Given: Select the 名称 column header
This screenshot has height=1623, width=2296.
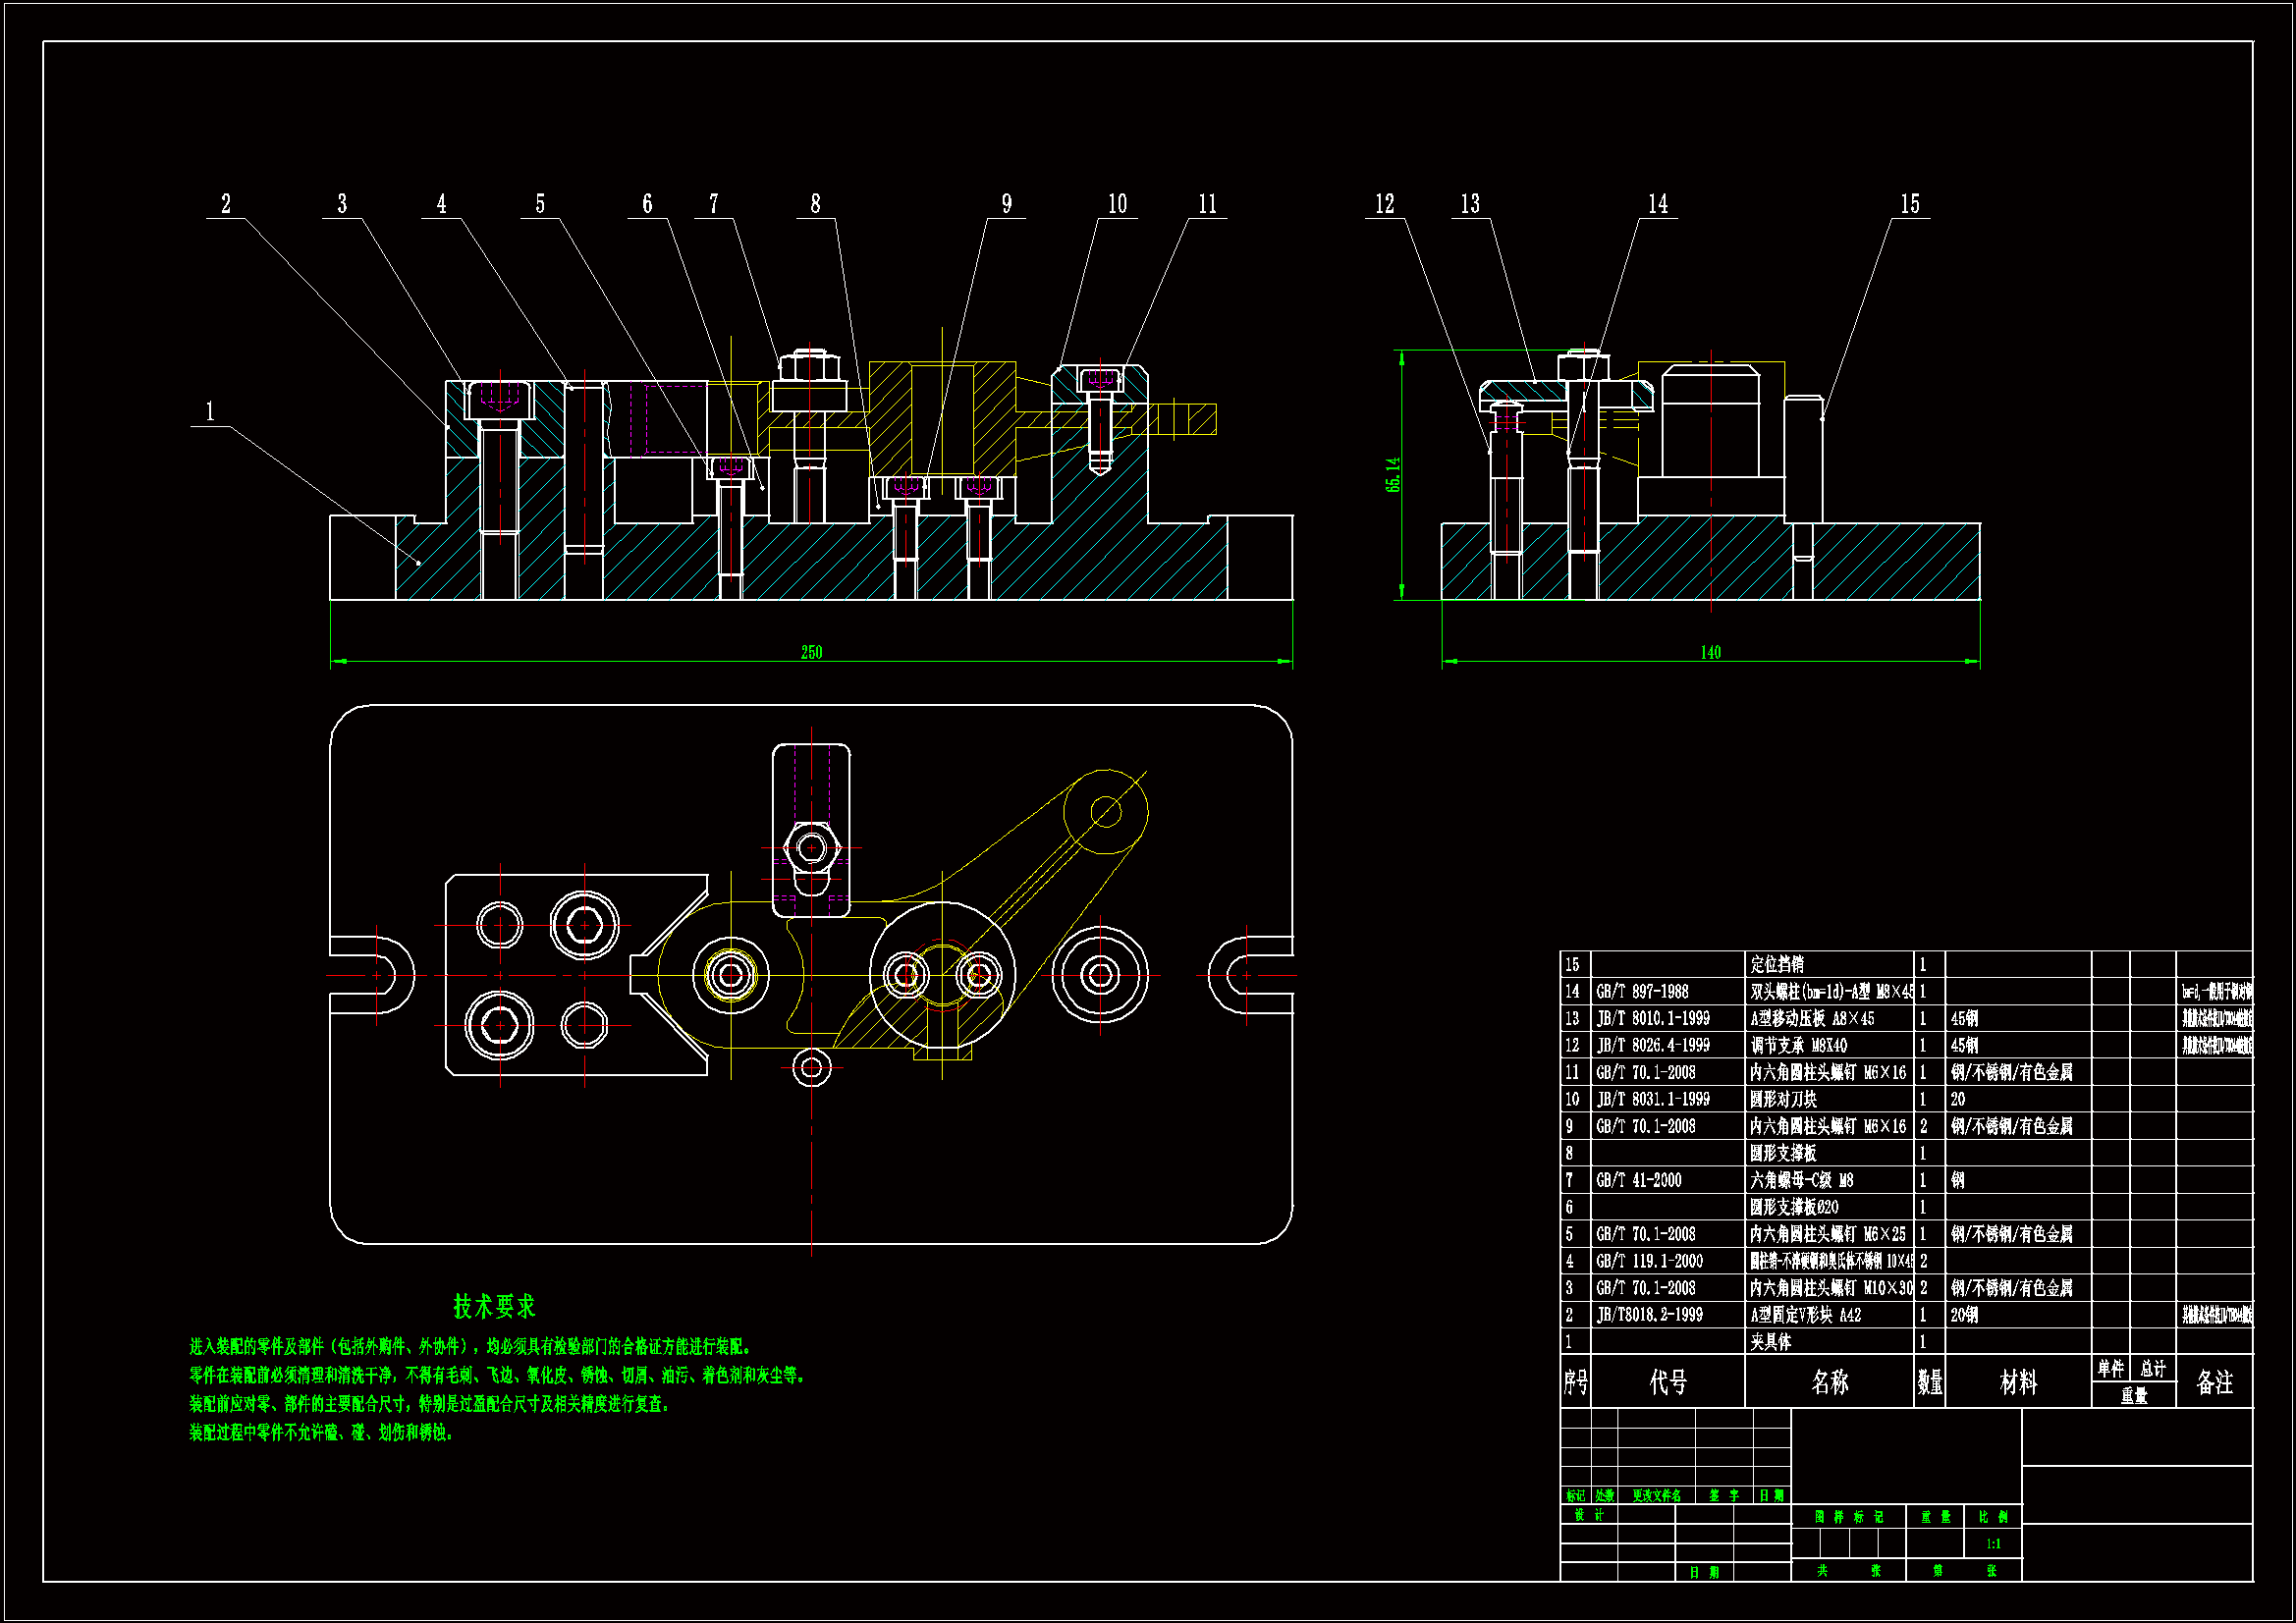Looking at the screenshot, I should tap(1829, 1382).
